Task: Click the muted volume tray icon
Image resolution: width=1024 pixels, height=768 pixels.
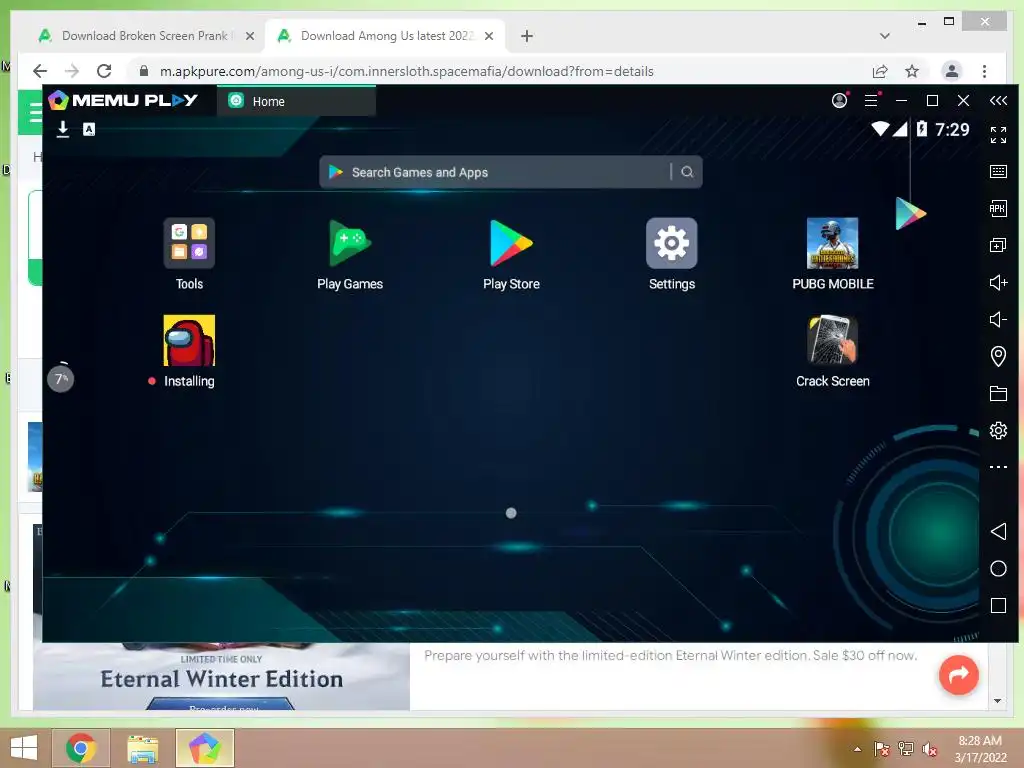Action: tap(929, 749)
